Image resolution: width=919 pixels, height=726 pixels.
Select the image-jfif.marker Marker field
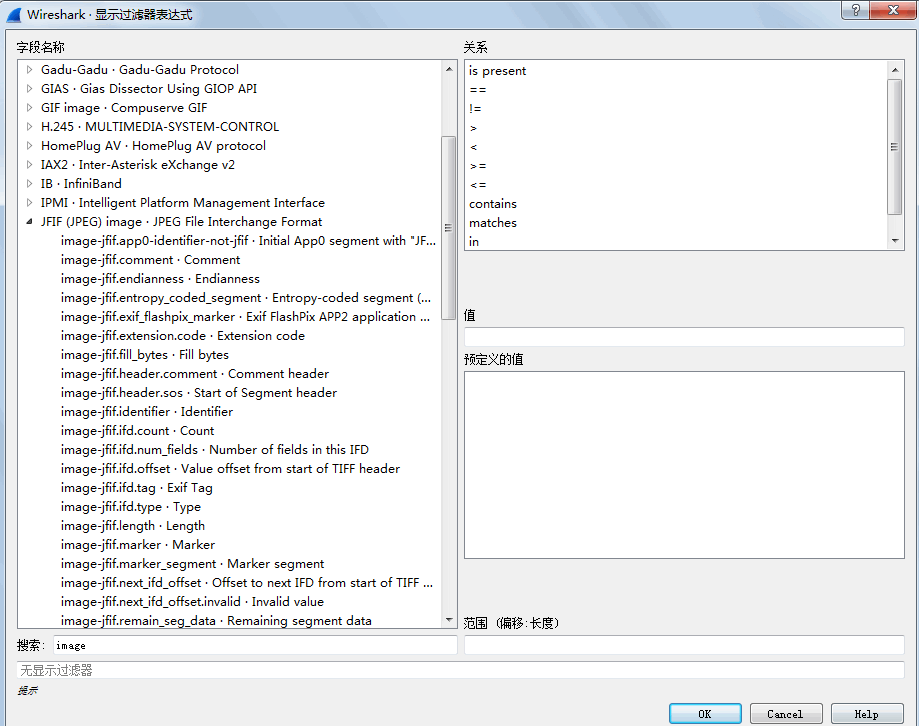coord(138,545)
